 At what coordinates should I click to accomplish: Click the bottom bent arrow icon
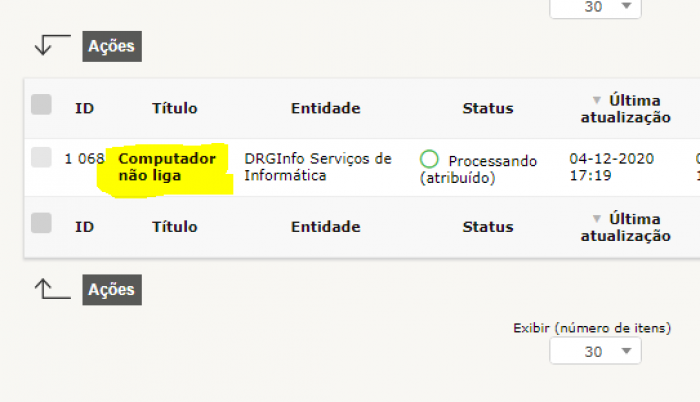point(51,290)
